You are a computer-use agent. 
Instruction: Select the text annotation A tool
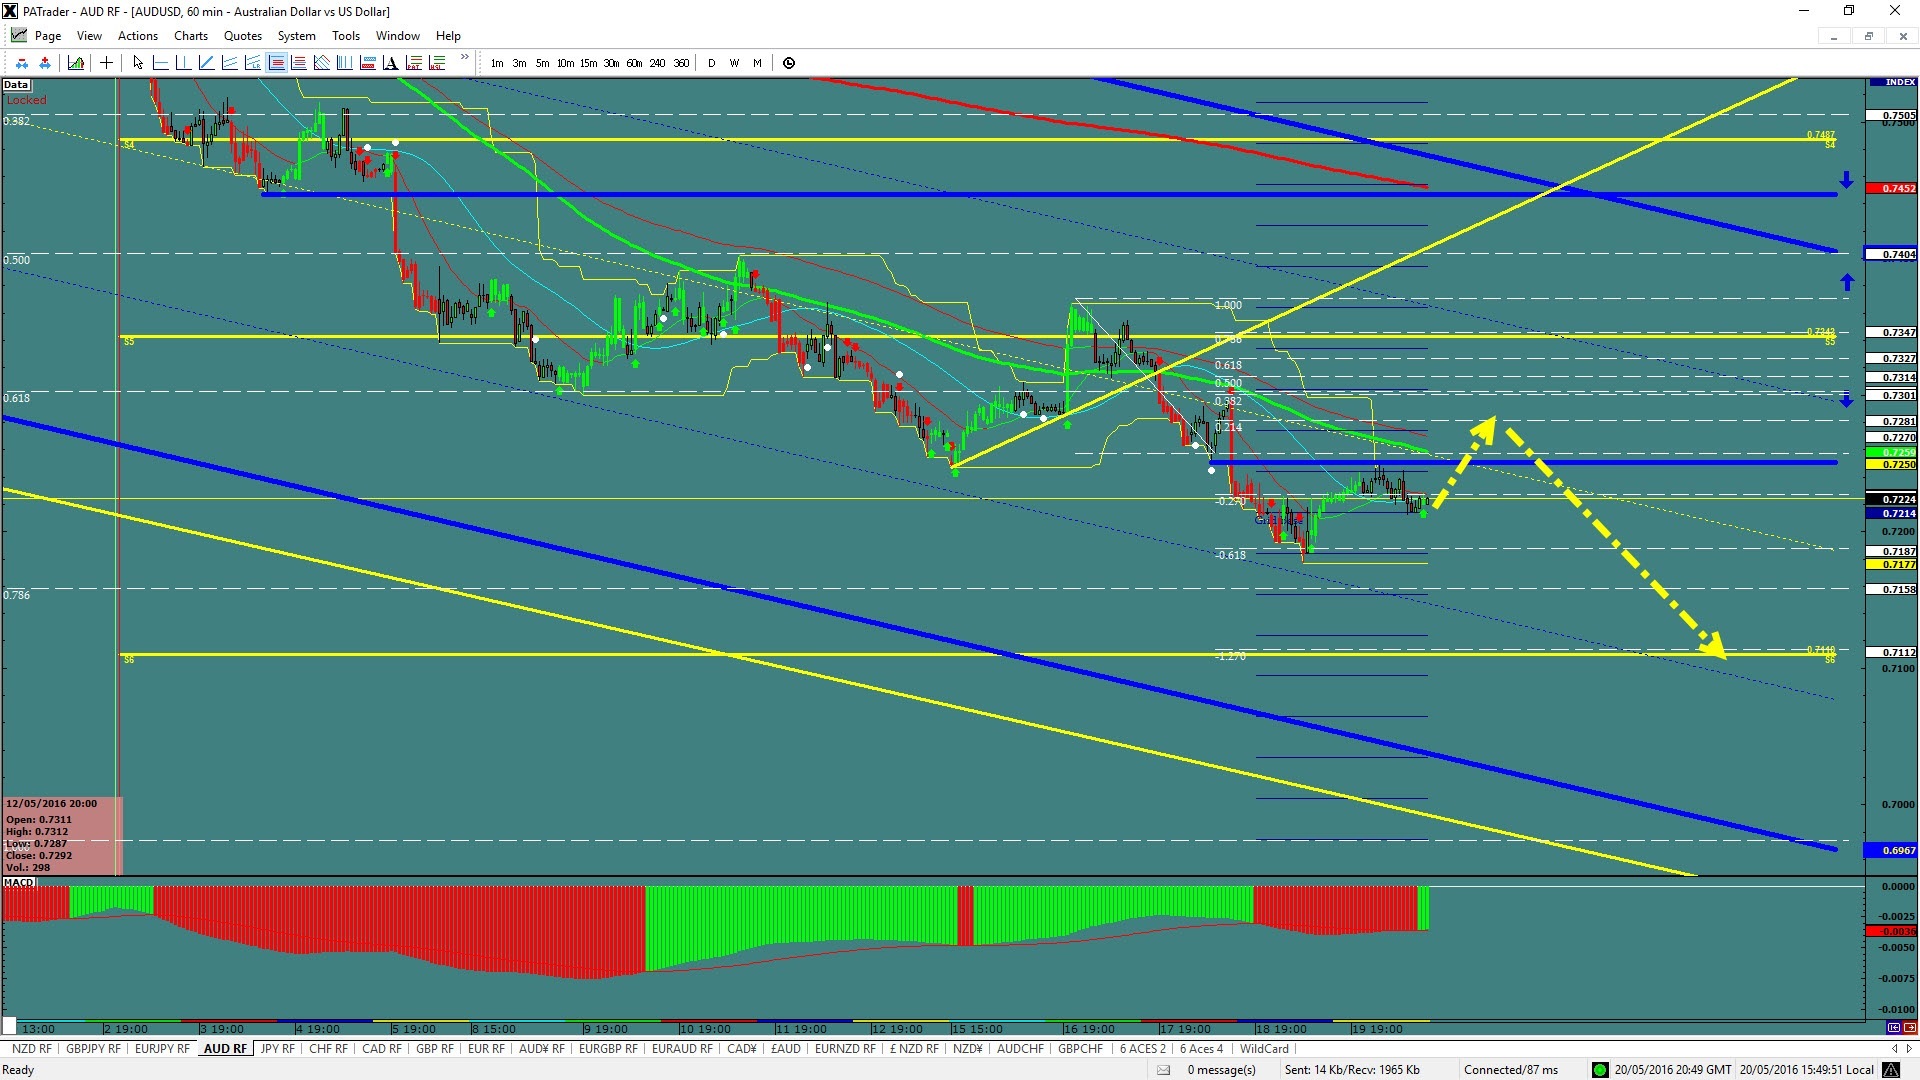(x=390, y=63)
